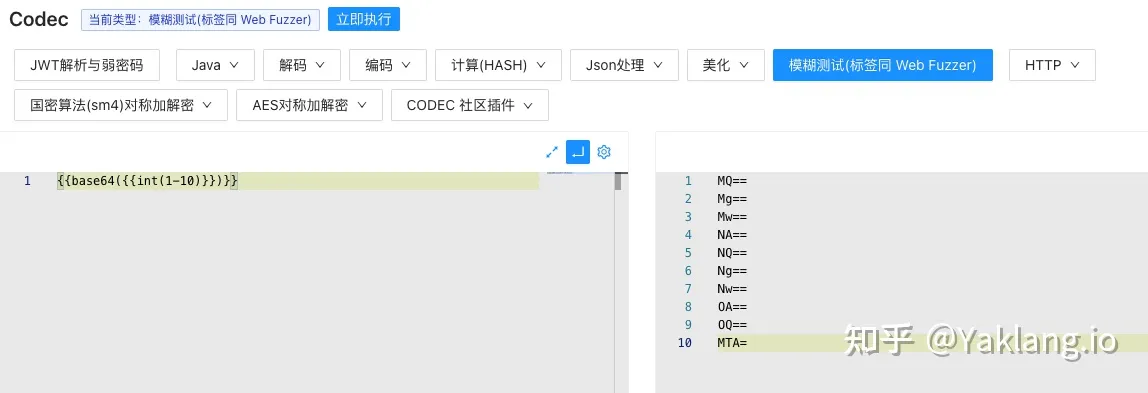The height and width of the screenshot is (393, 1148).
Task: Click the 立即执行 execute button
Action: (364, 20)
